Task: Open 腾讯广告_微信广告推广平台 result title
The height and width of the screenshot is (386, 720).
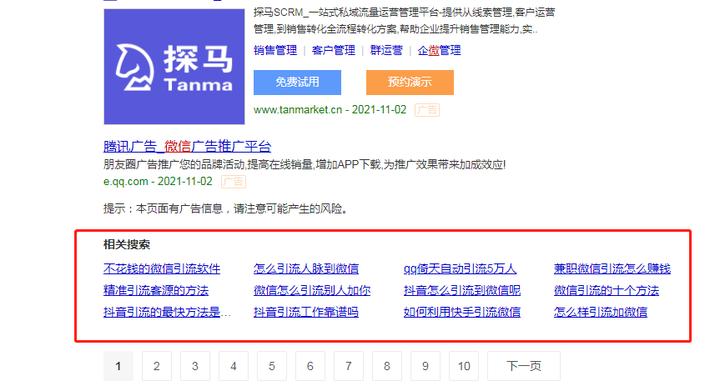Action: (x=187, y=146)
